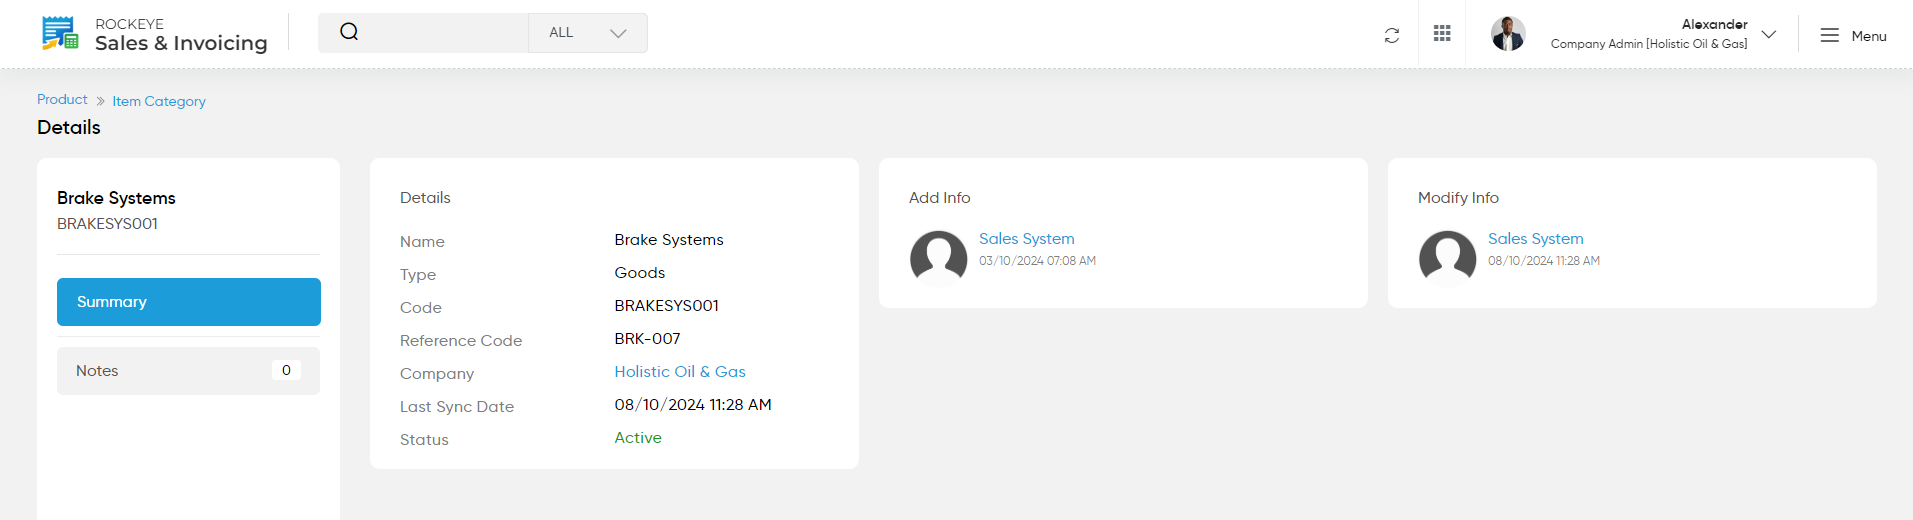Switch to the Notes tab
Screen dimensions: 1913x520
(189, 371)
